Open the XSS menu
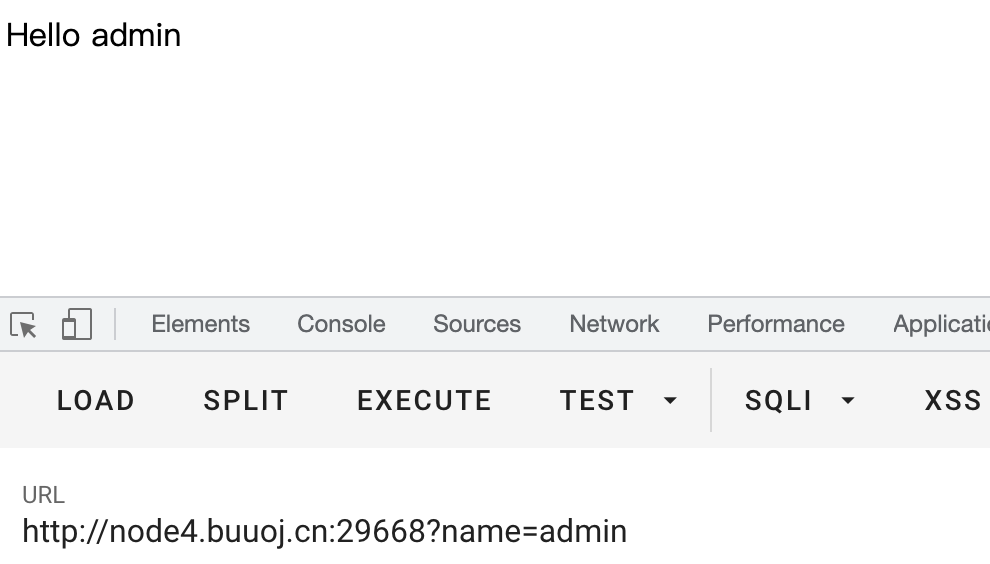The height and width of the screenshot is (564, 990). [x=953, y=400]
